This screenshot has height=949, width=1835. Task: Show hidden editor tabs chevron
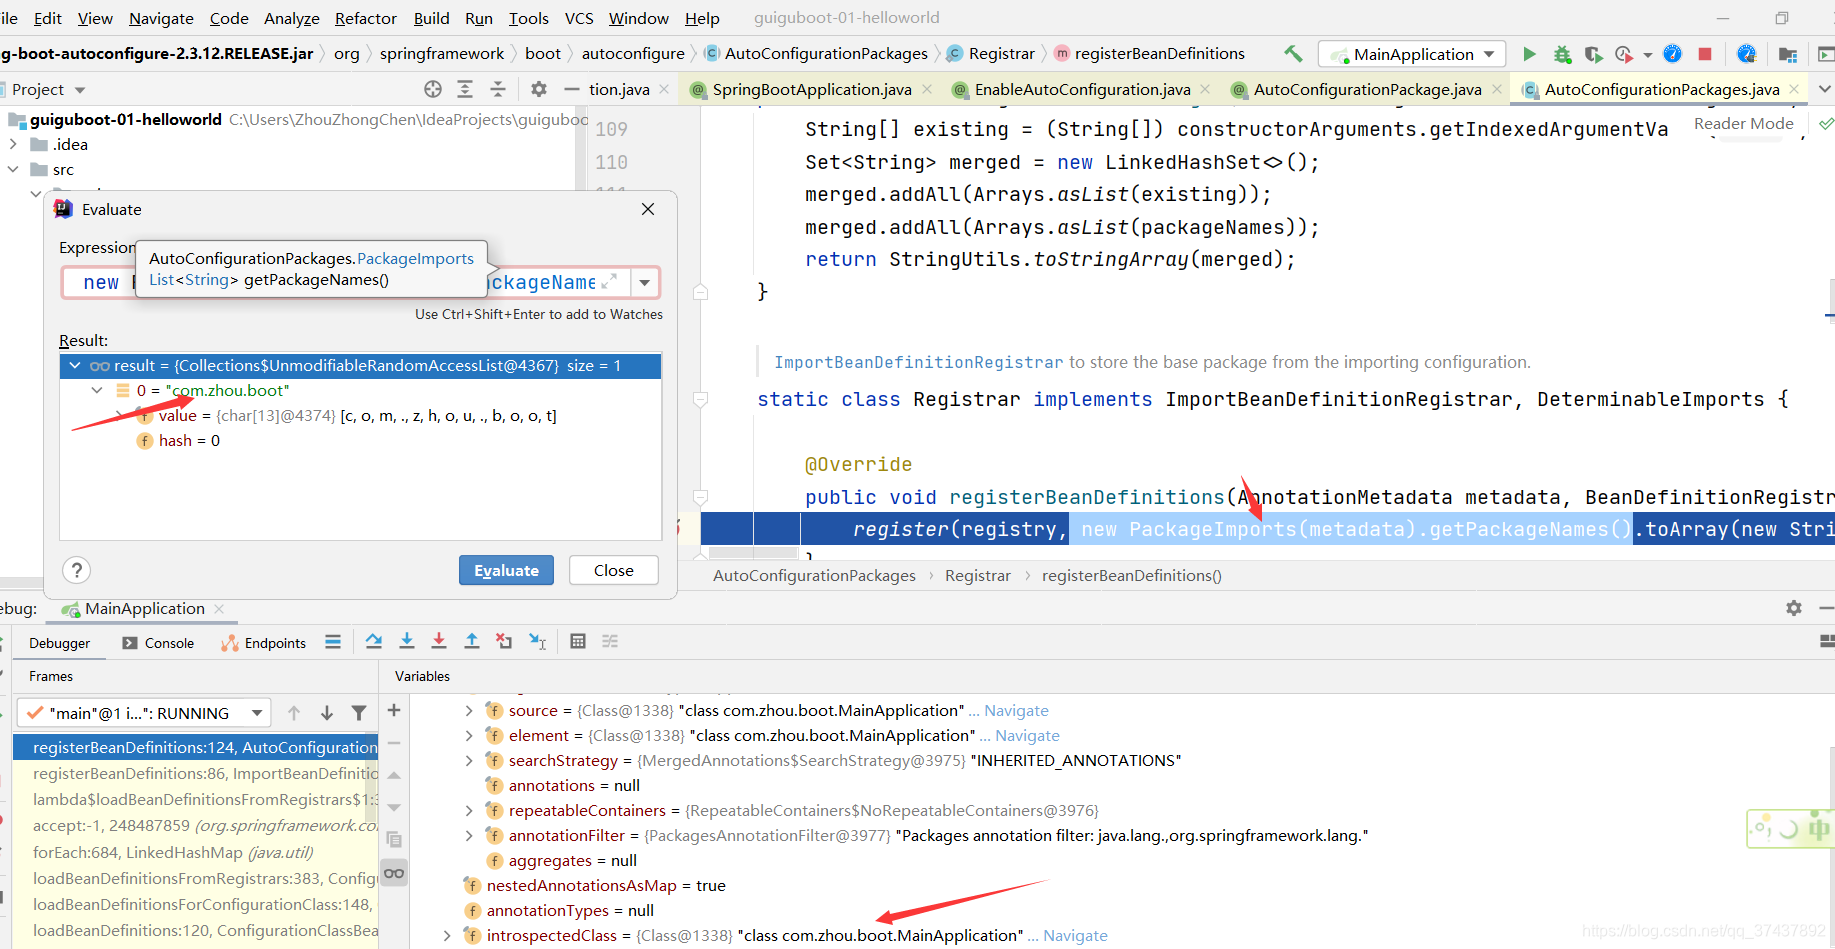tap(1824, 89)
